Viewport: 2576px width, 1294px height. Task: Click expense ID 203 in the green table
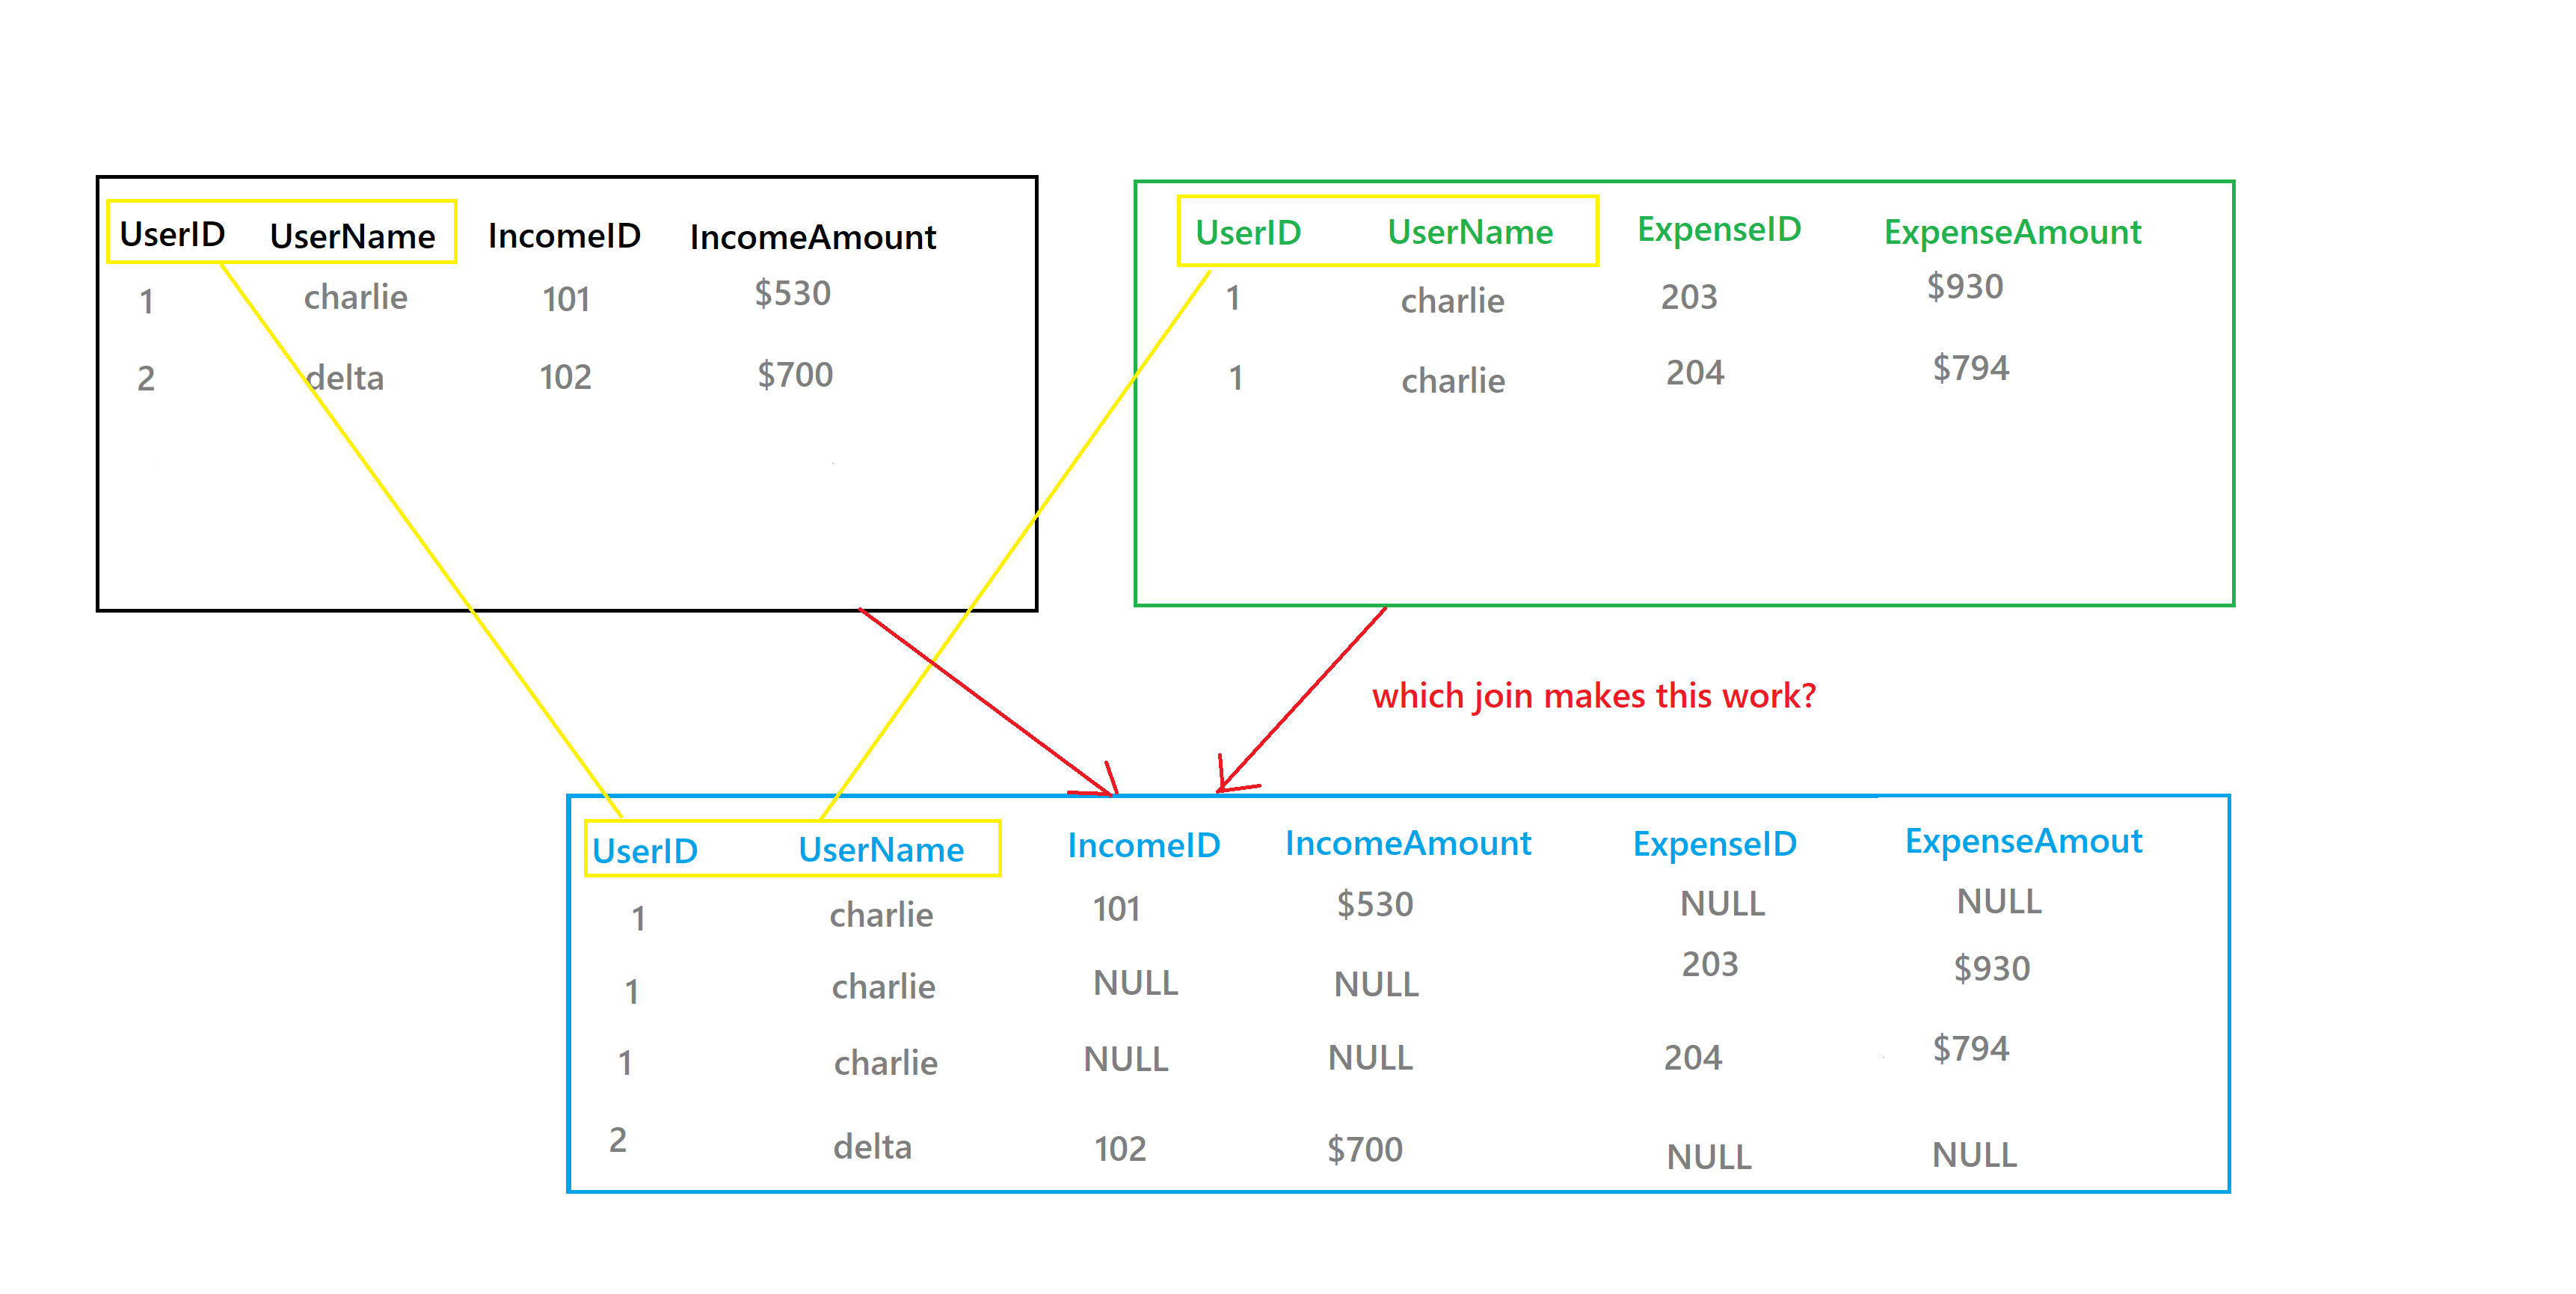tap(1689, 297)
